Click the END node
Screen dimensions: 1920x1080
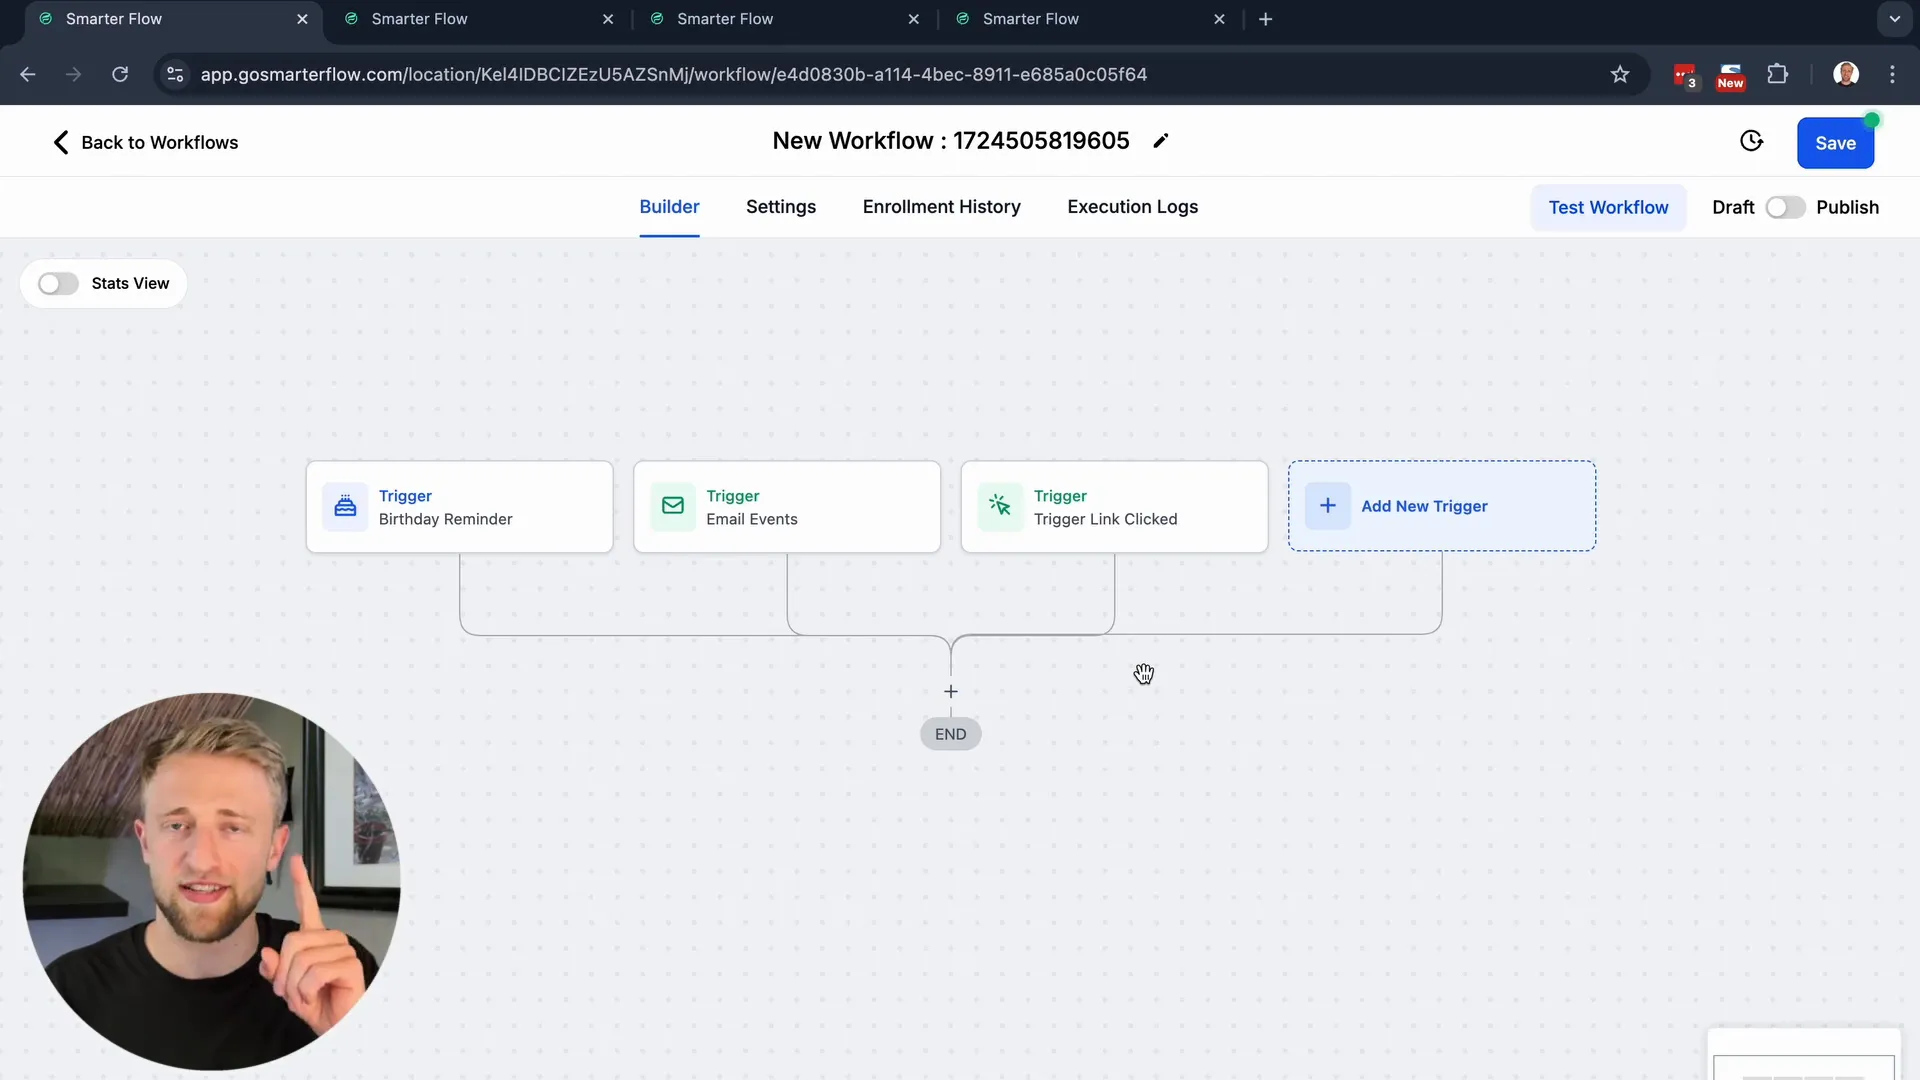(x=951, y=734)
